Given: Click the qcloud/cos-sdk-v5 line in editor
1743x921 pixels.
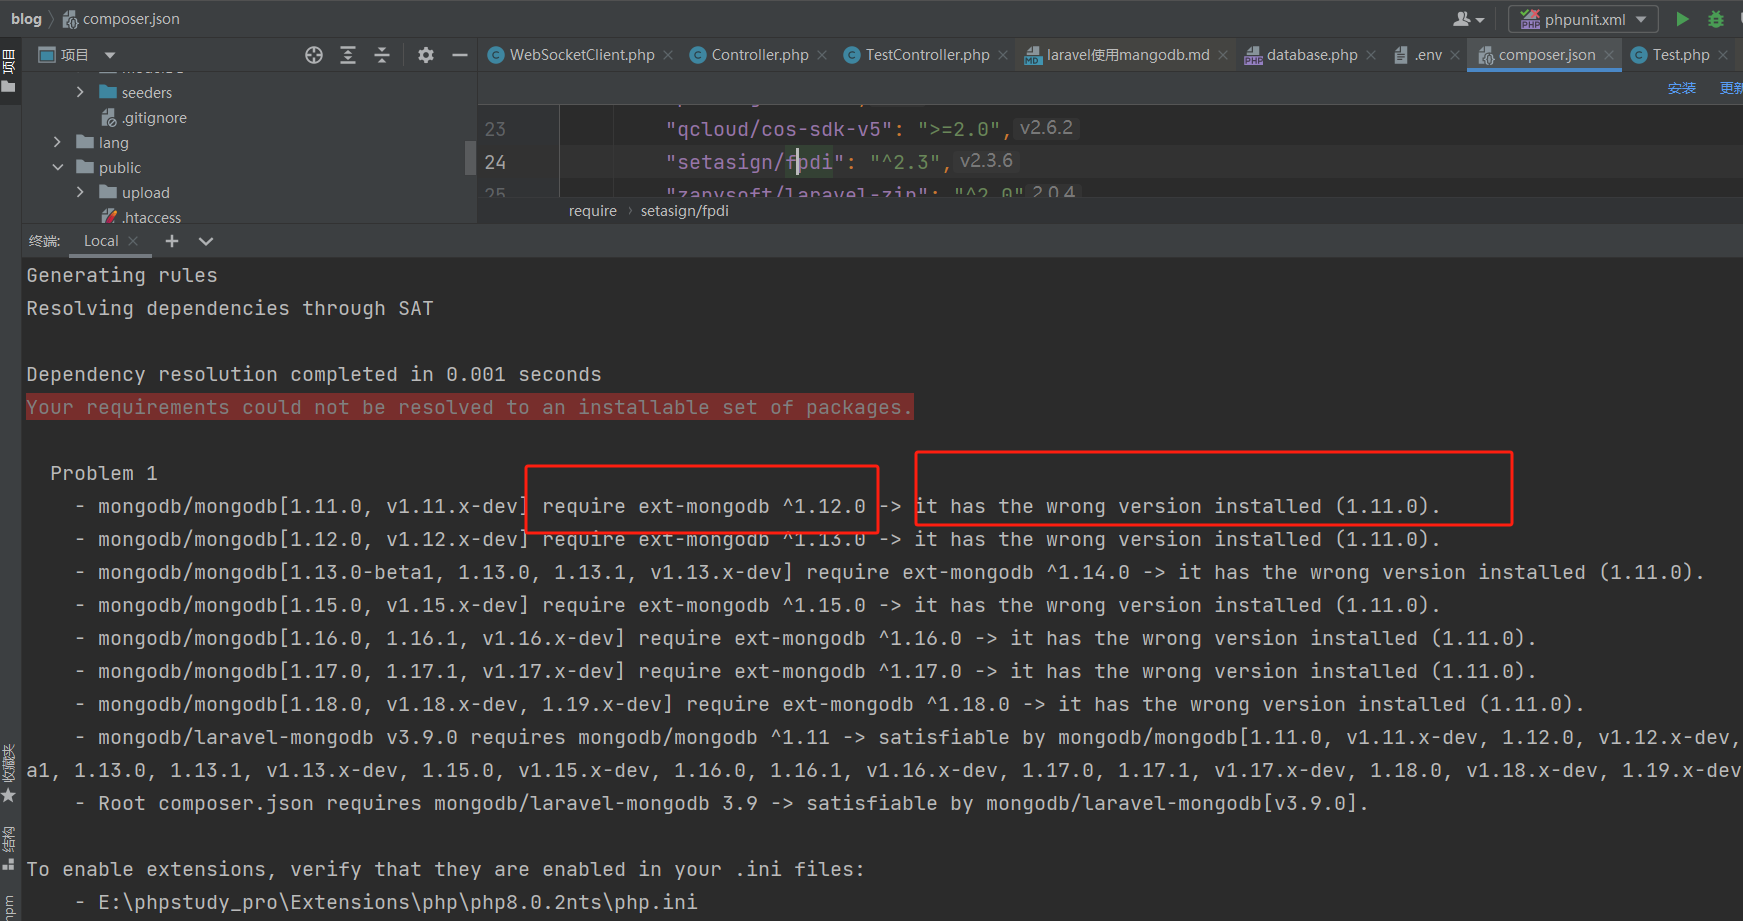Looking at the screenshot, I should (x=838, y=129).
